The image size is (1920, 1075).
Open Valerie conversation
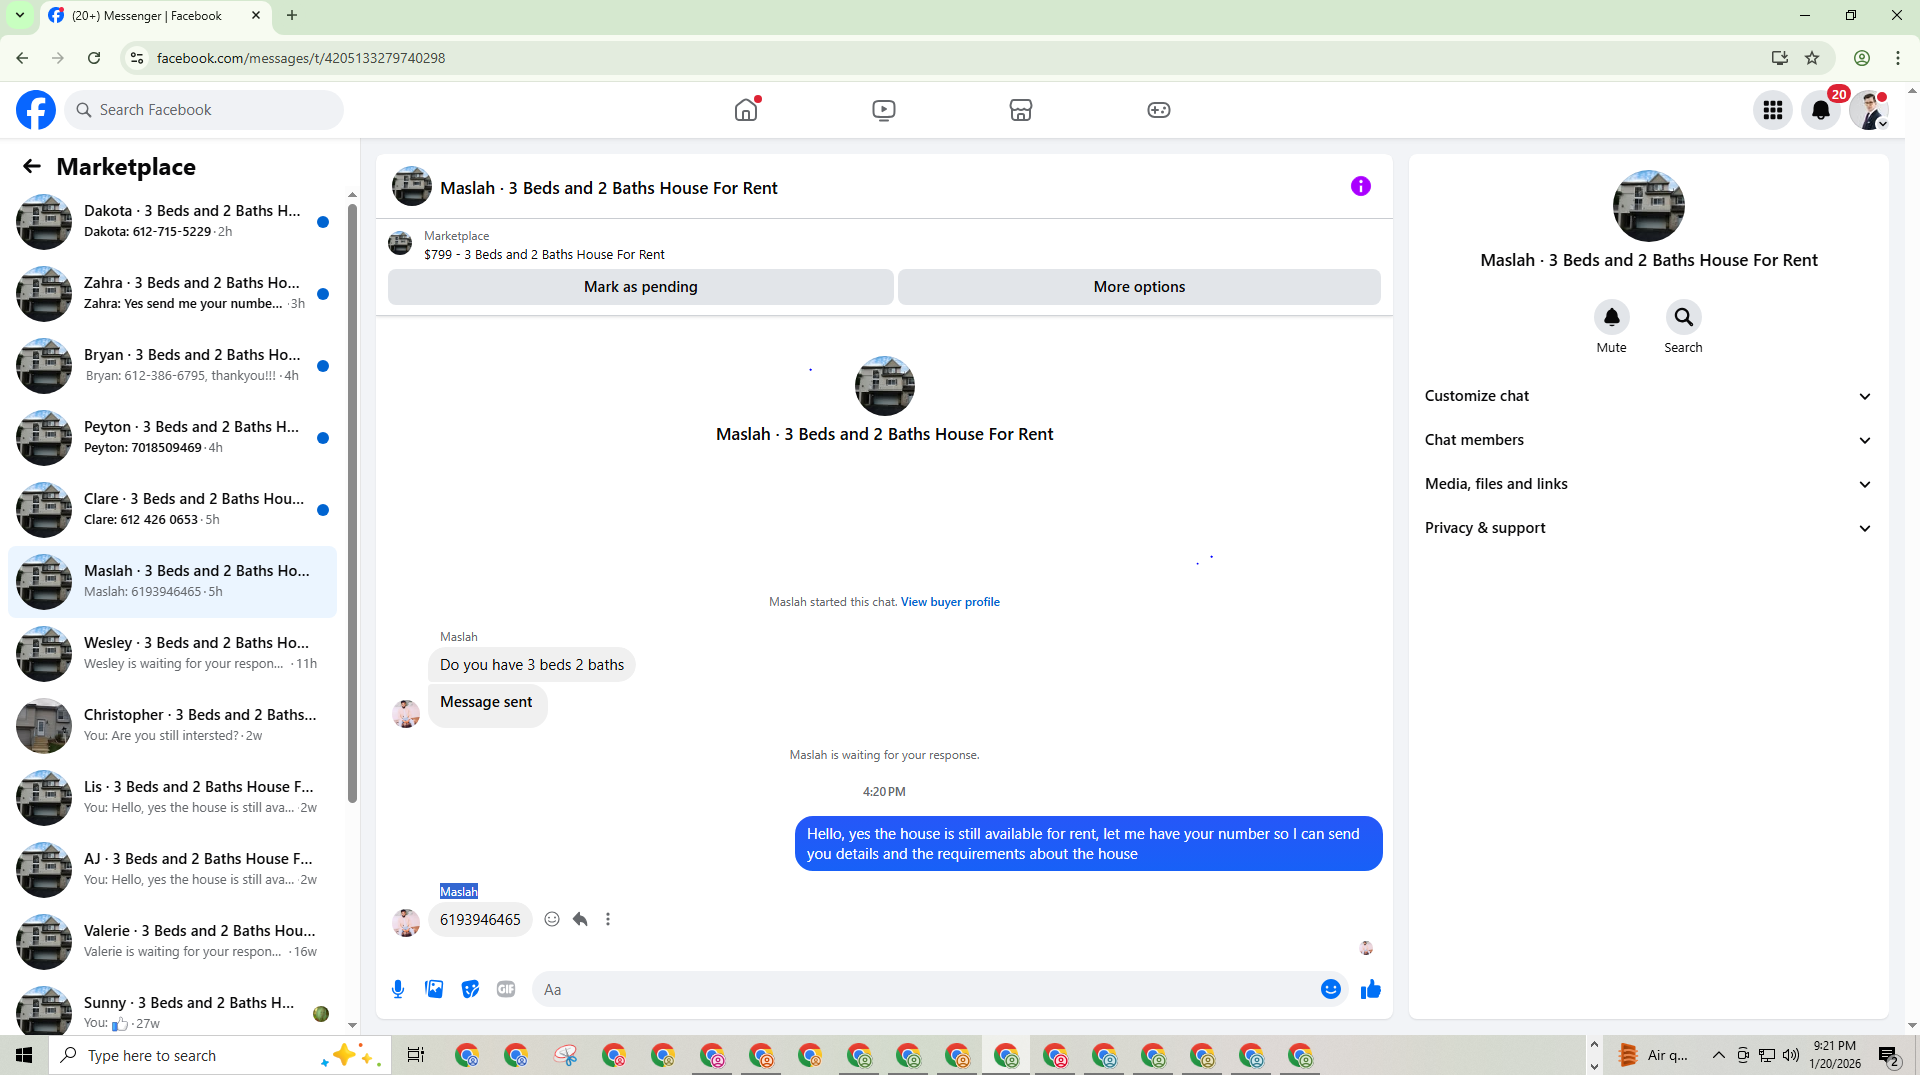point(172,942)
